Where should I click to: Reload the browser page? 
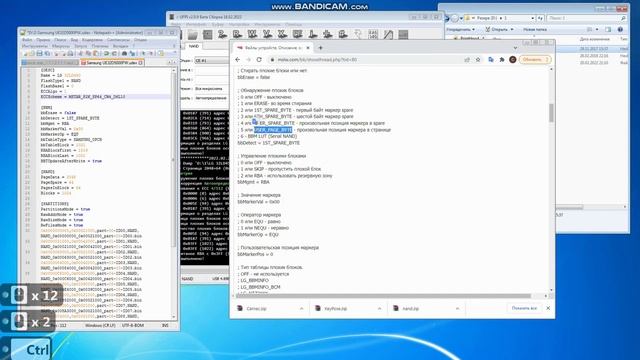[259, 60]
